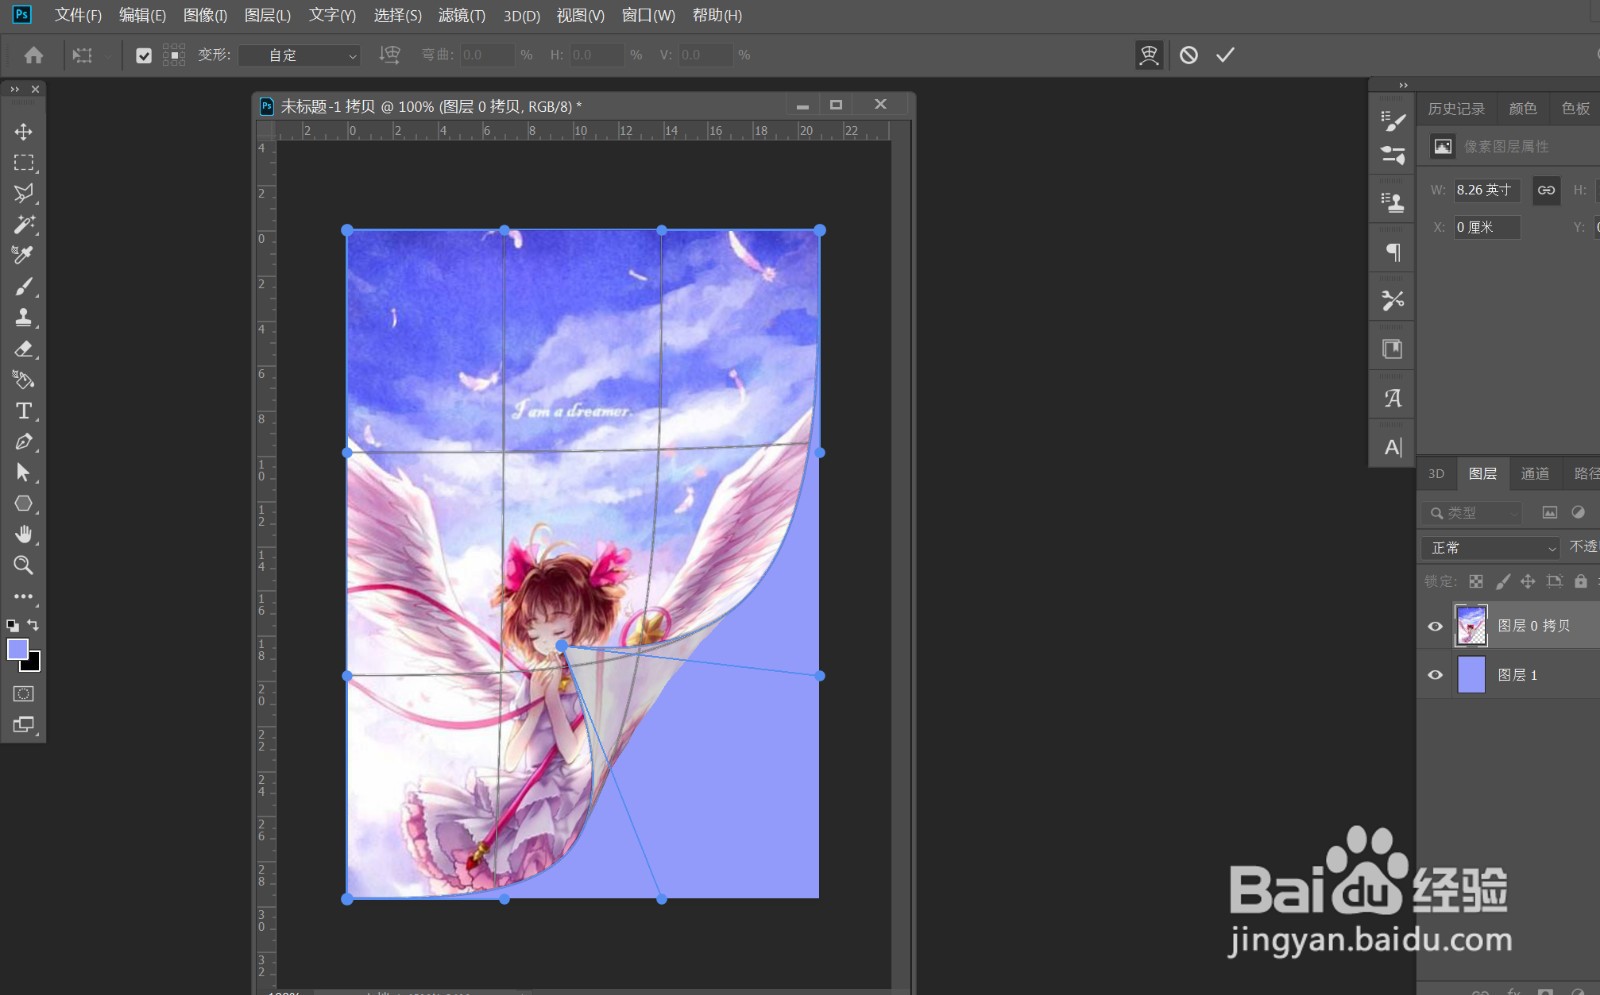Screen dimensions: 1600x995
Task: Click the background color swatch
Action: pos(35,666)
